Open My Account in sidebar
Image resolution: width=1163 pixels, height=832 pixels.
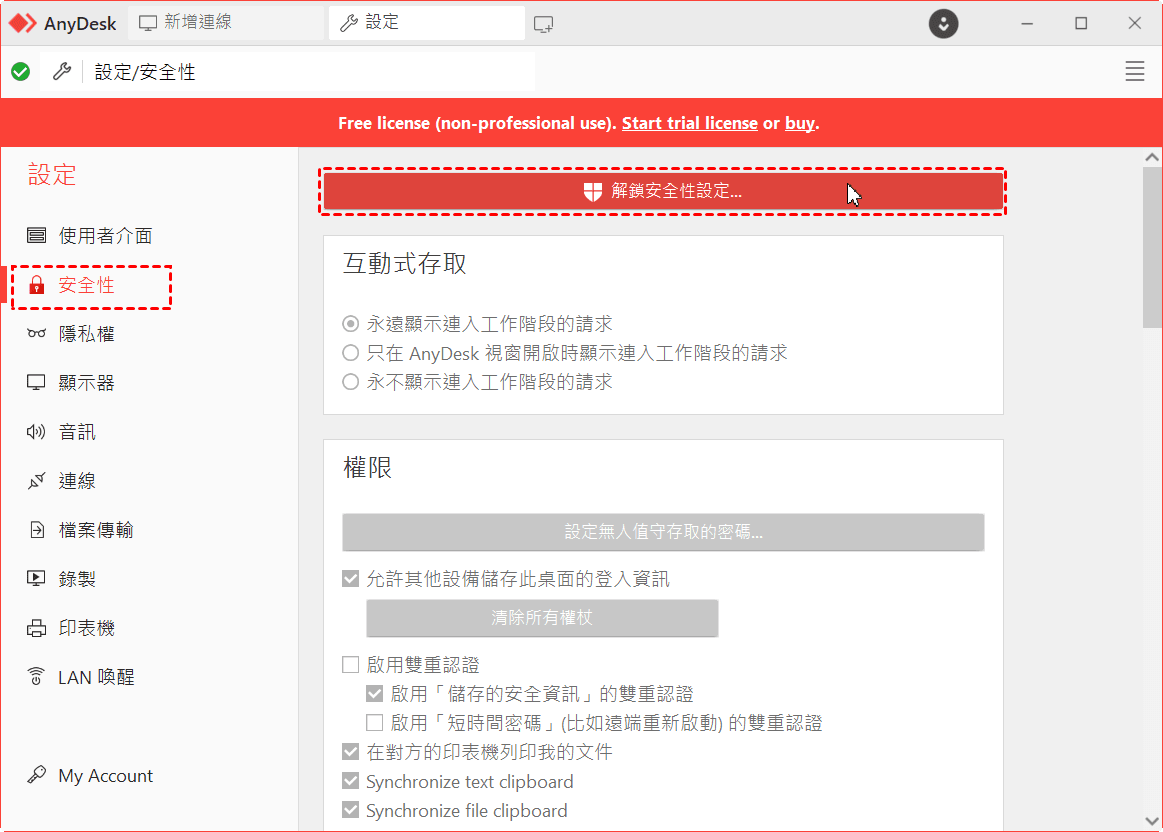[105, 776]
